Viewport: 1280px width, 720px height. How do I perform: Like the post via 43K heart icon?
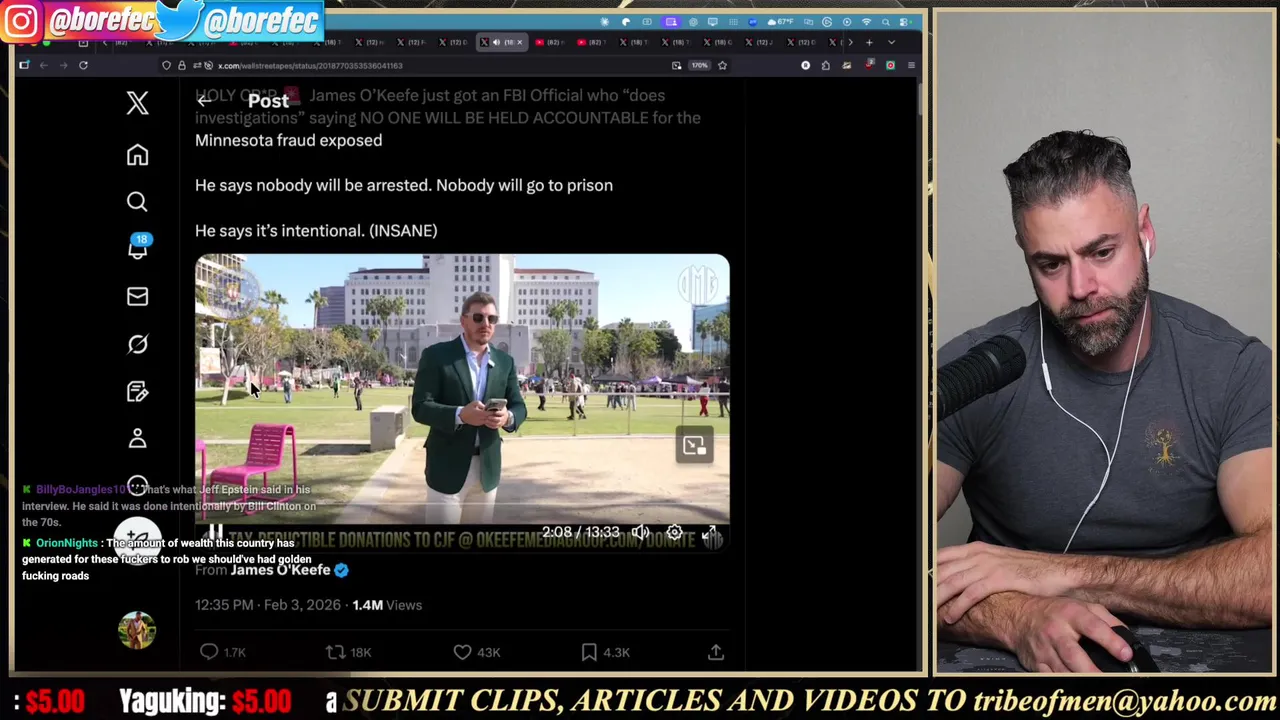[x=462, y=652]
